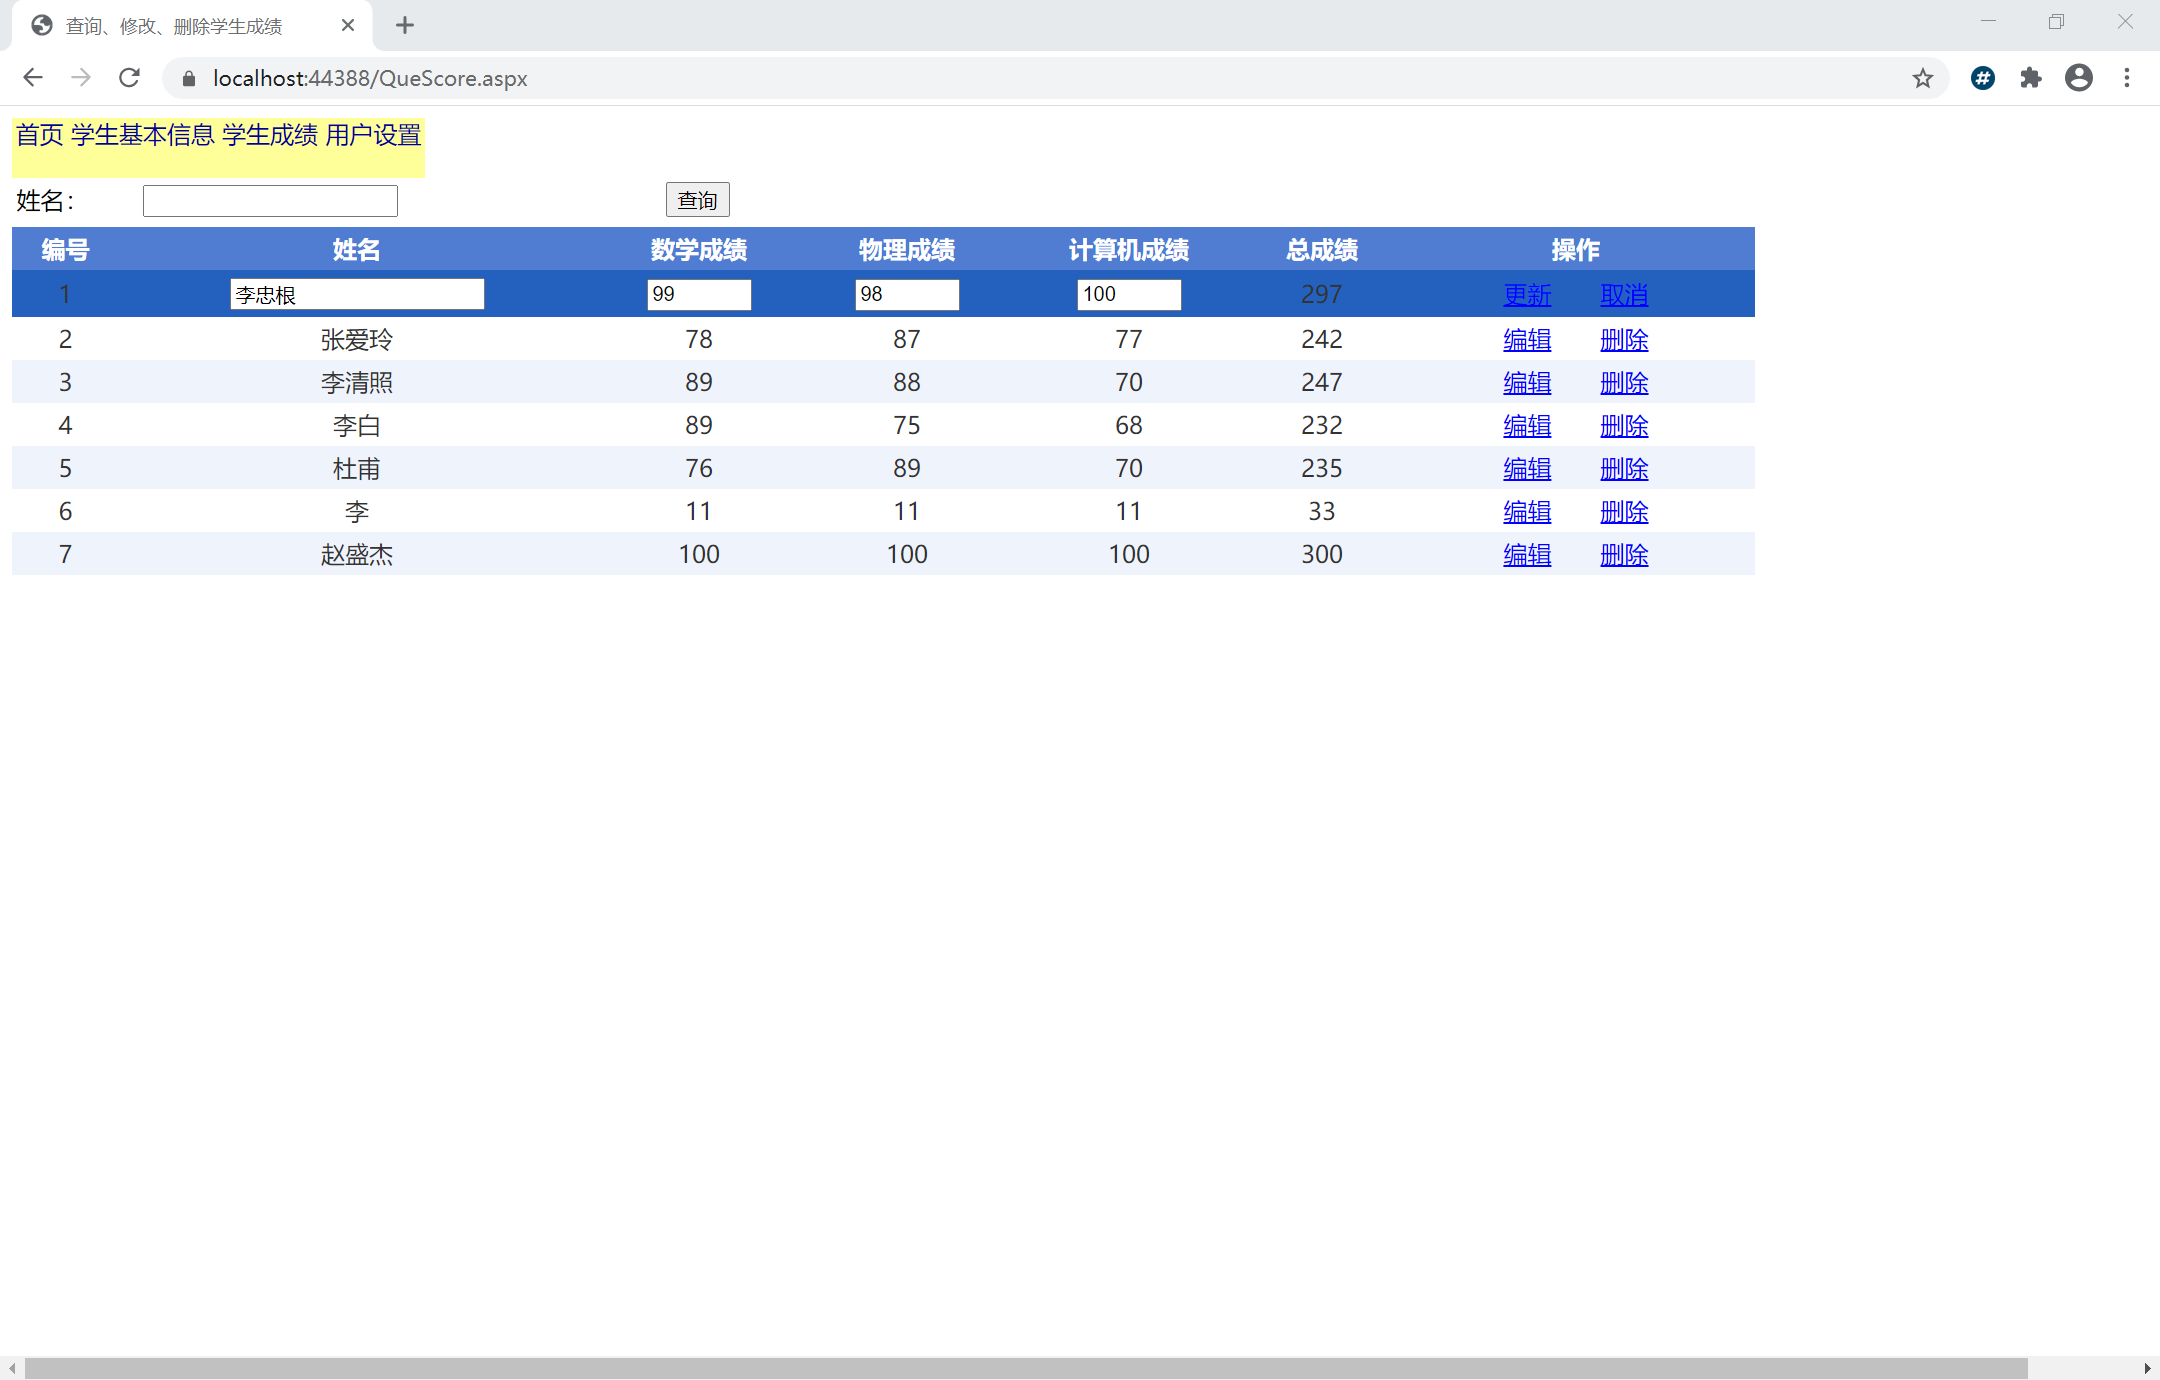Image resolution: width=2160 pixels, height=1380 pixels.
Task: Bookmark this page with star icon
Action: 1922,78
